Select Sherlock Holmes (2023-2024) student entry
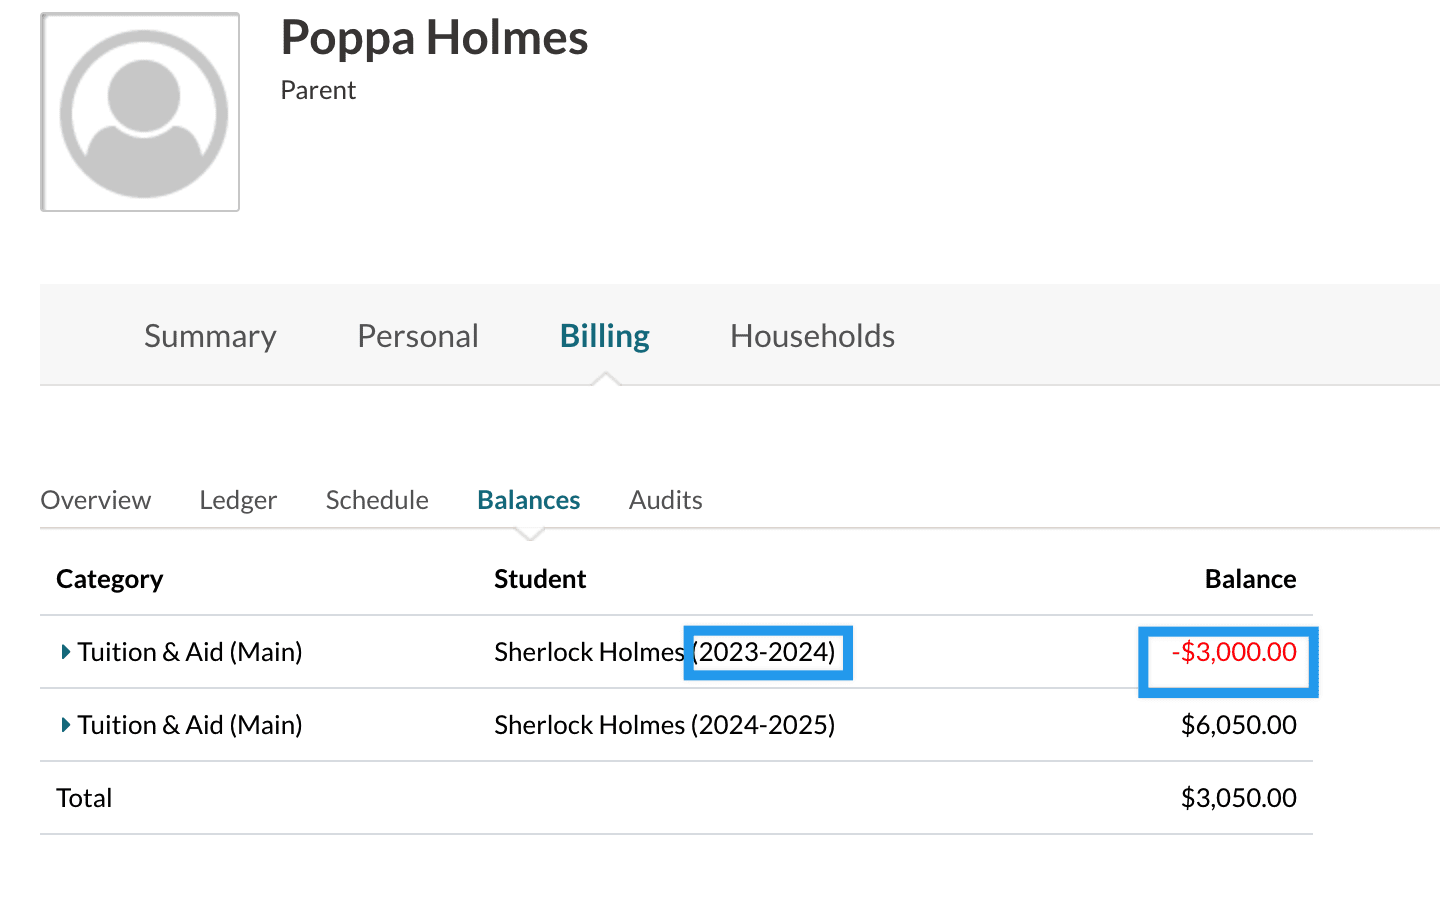Image resolution: width=1440 pixels, height=912 pixels. [664, 652]
